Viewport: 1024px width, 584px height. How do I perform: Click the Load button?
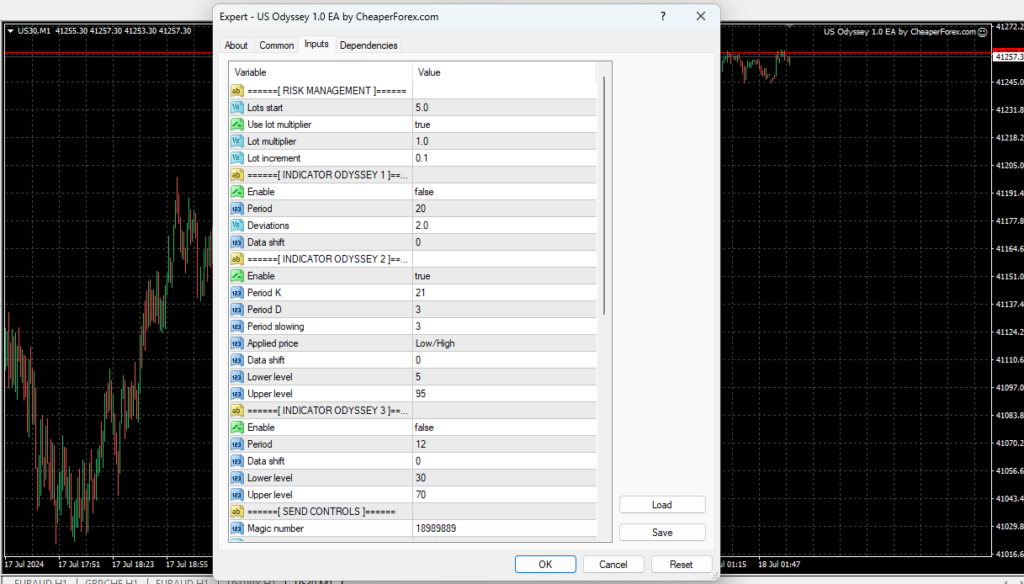click(662, 504)
